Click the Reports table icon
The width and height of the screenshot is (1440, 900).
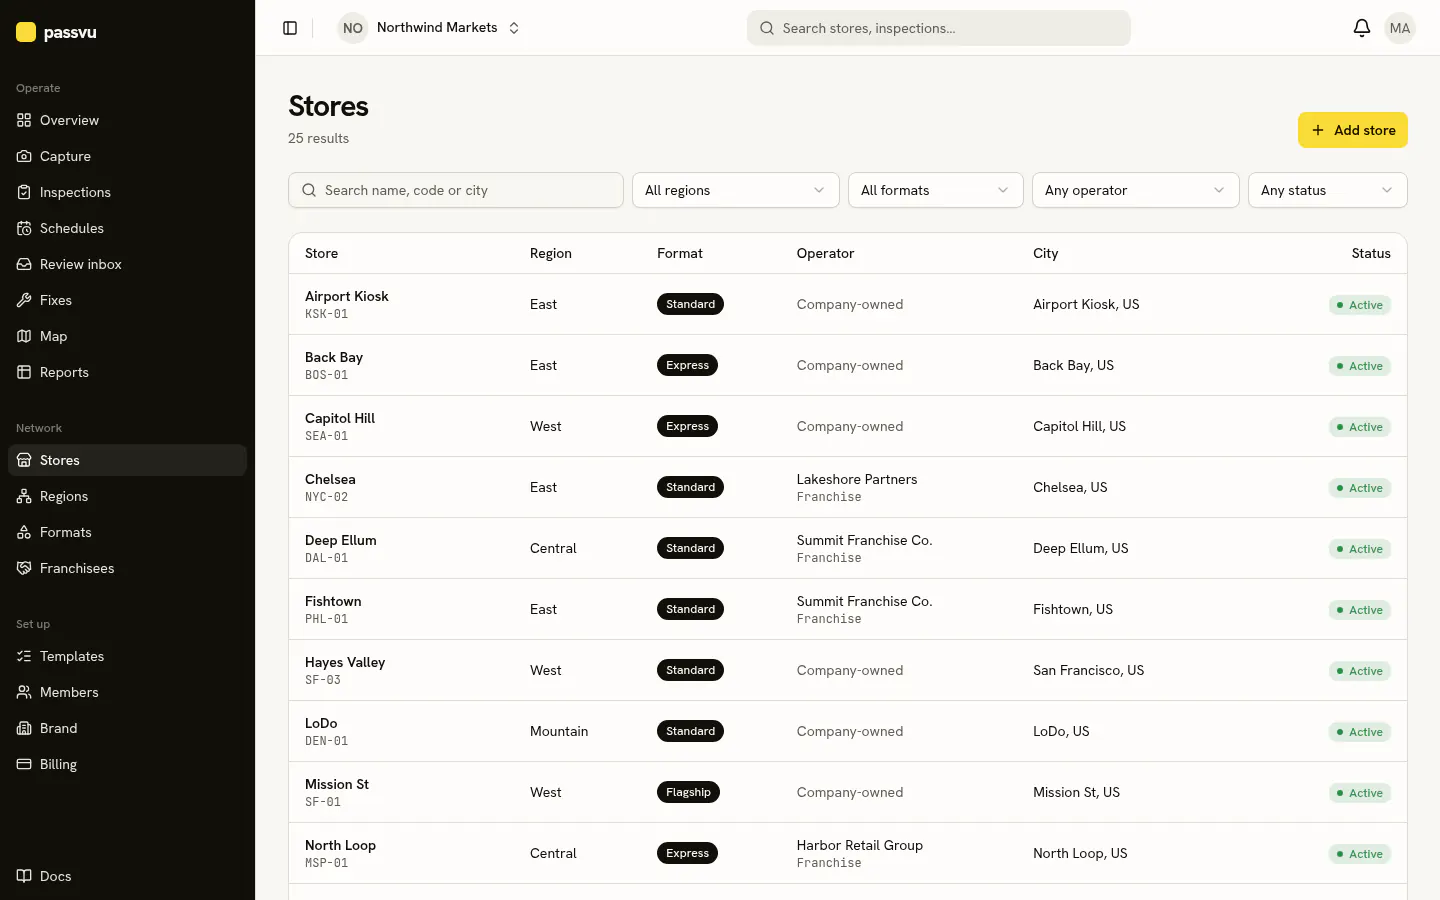[x=24, y=372]
